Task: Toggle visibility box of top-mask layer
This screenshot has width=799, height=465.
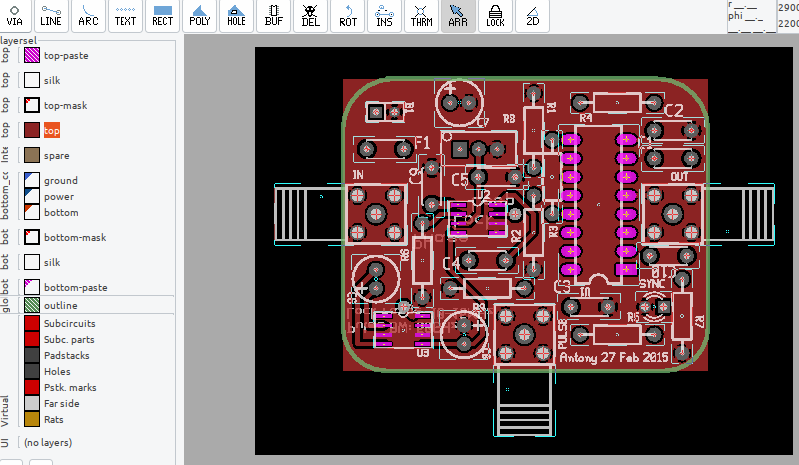Action: (32, 105)
